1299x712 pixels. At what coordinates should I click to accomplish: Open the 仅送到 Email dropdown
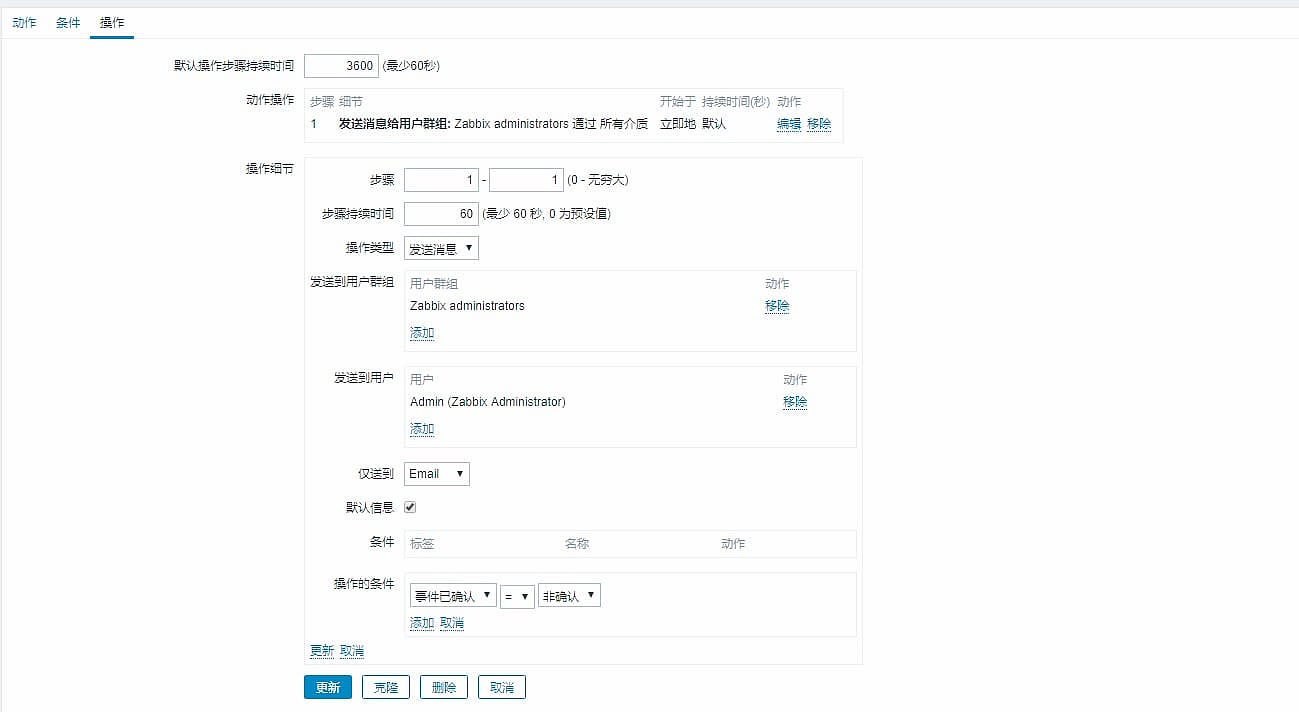tap(437, 474)
